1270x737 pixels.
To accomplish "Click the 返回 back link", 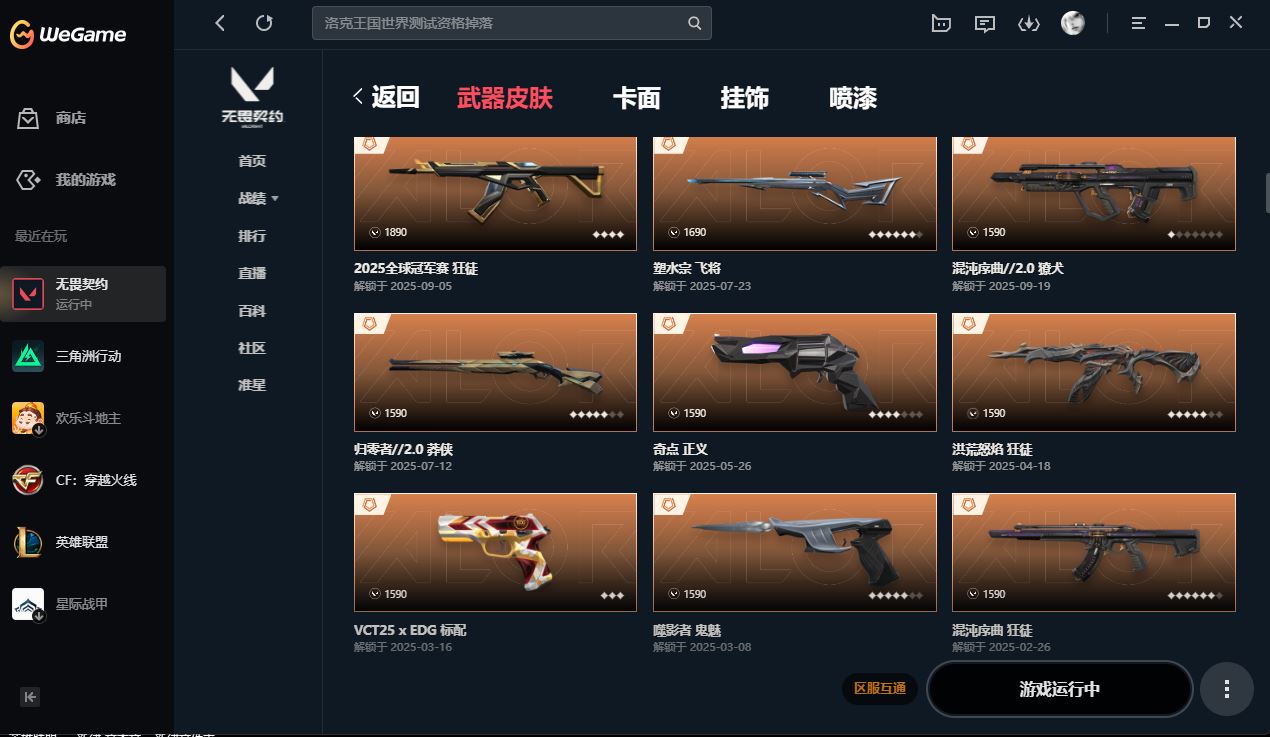I will pos(386,97).
